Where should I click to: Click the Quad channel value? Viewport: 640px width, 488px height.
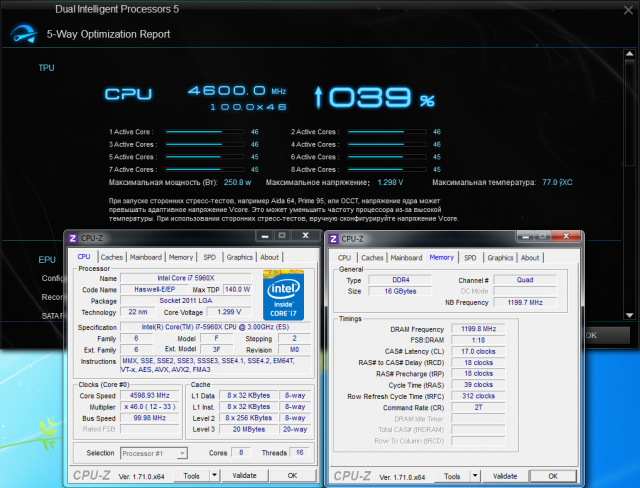tap(525, 280)
